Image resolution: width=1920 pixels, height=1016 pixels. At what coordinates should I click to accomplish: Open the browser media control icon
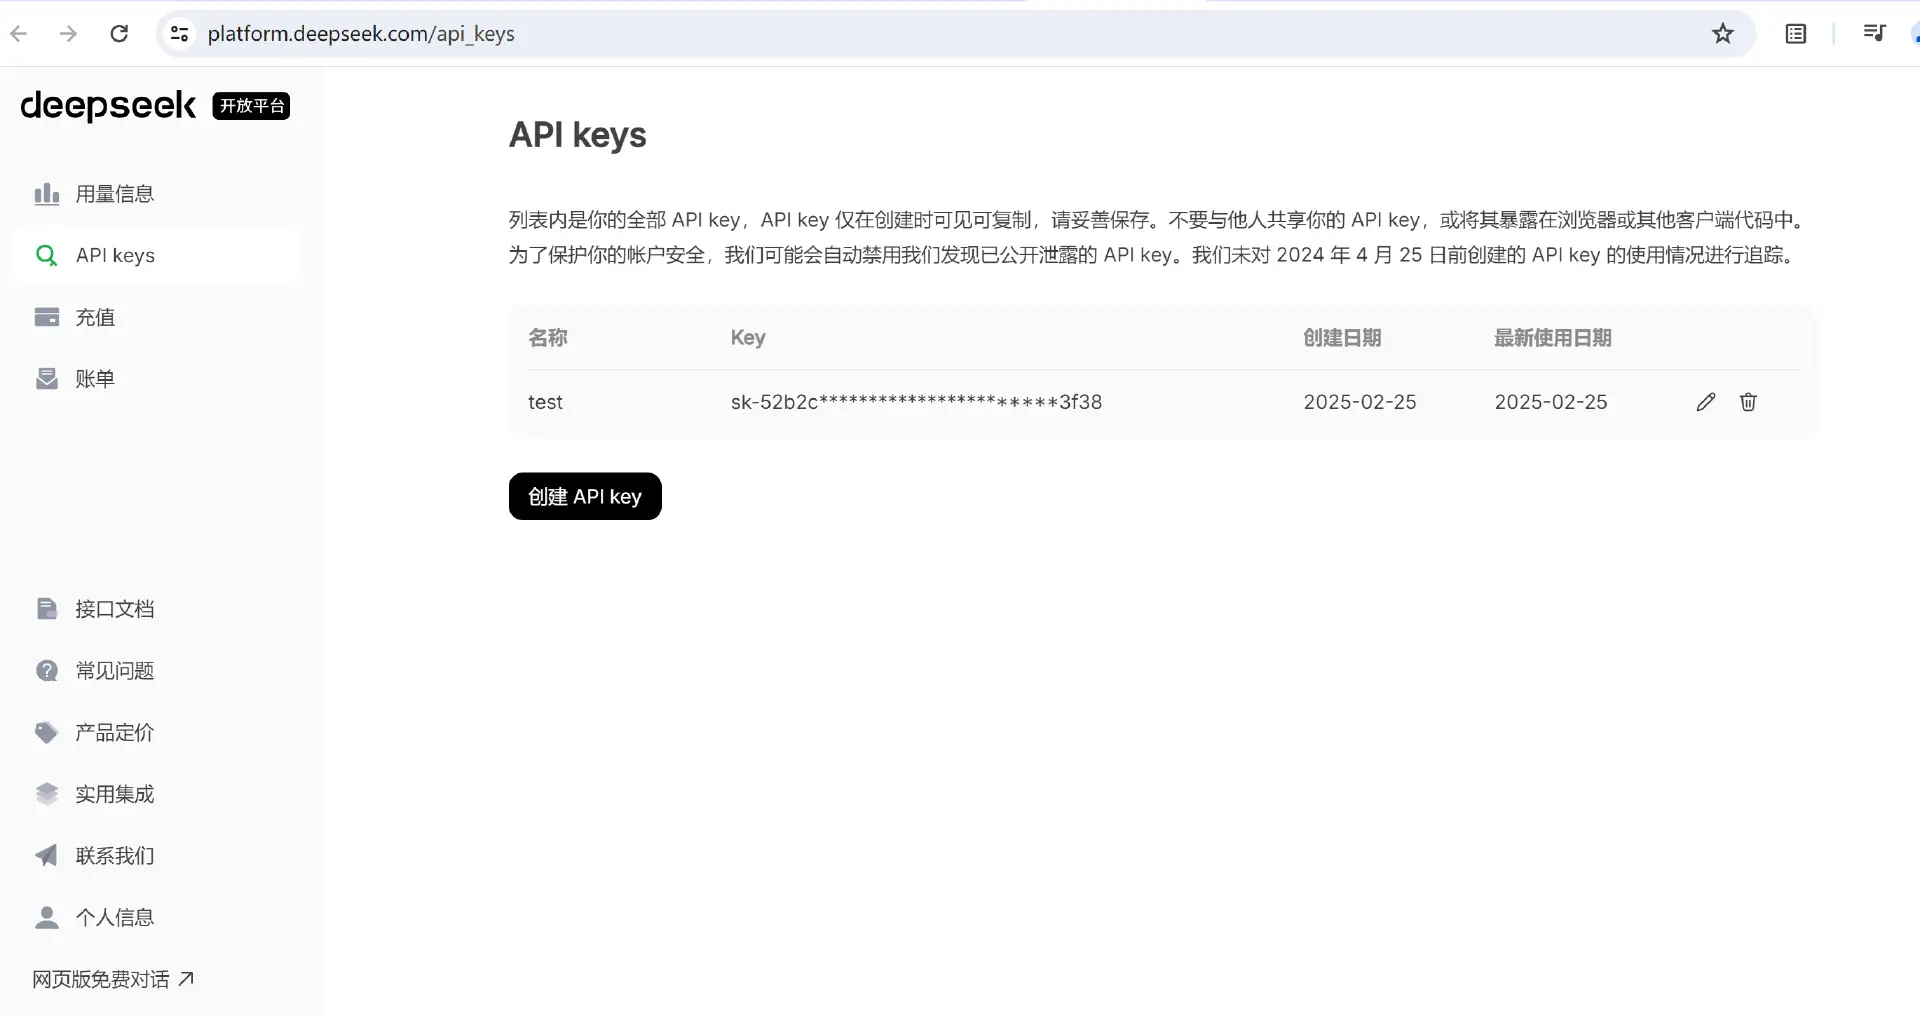tap(1874, 34)
